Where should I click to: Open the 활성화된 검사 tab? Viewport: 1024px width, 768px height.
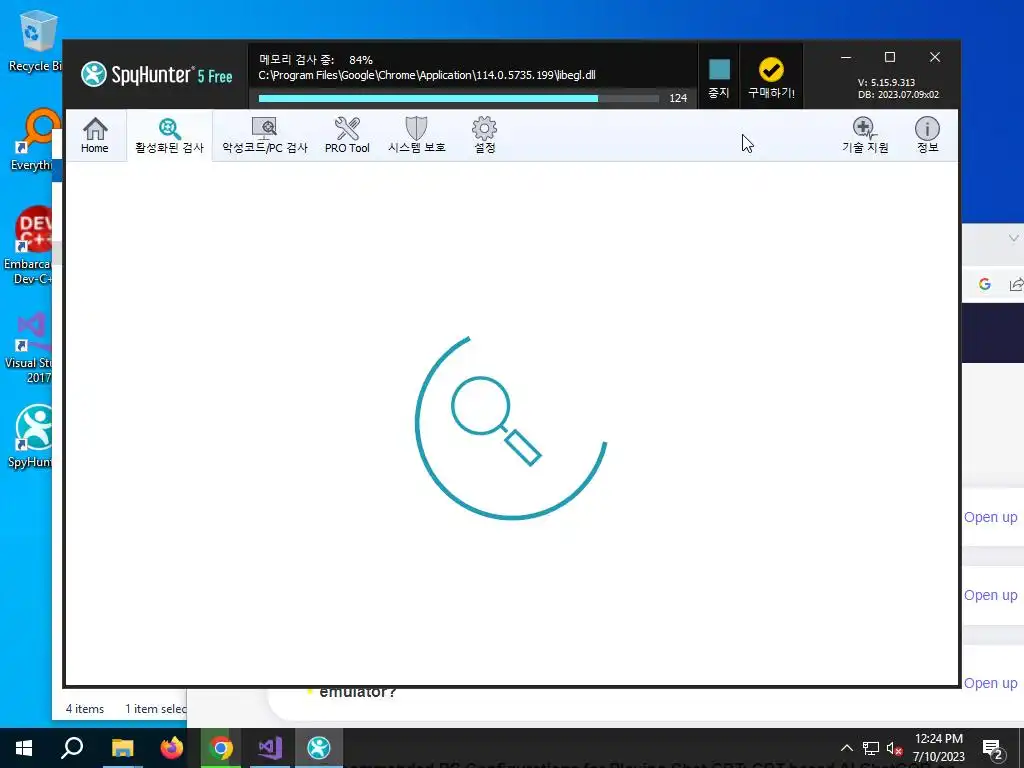click(169, 136)
